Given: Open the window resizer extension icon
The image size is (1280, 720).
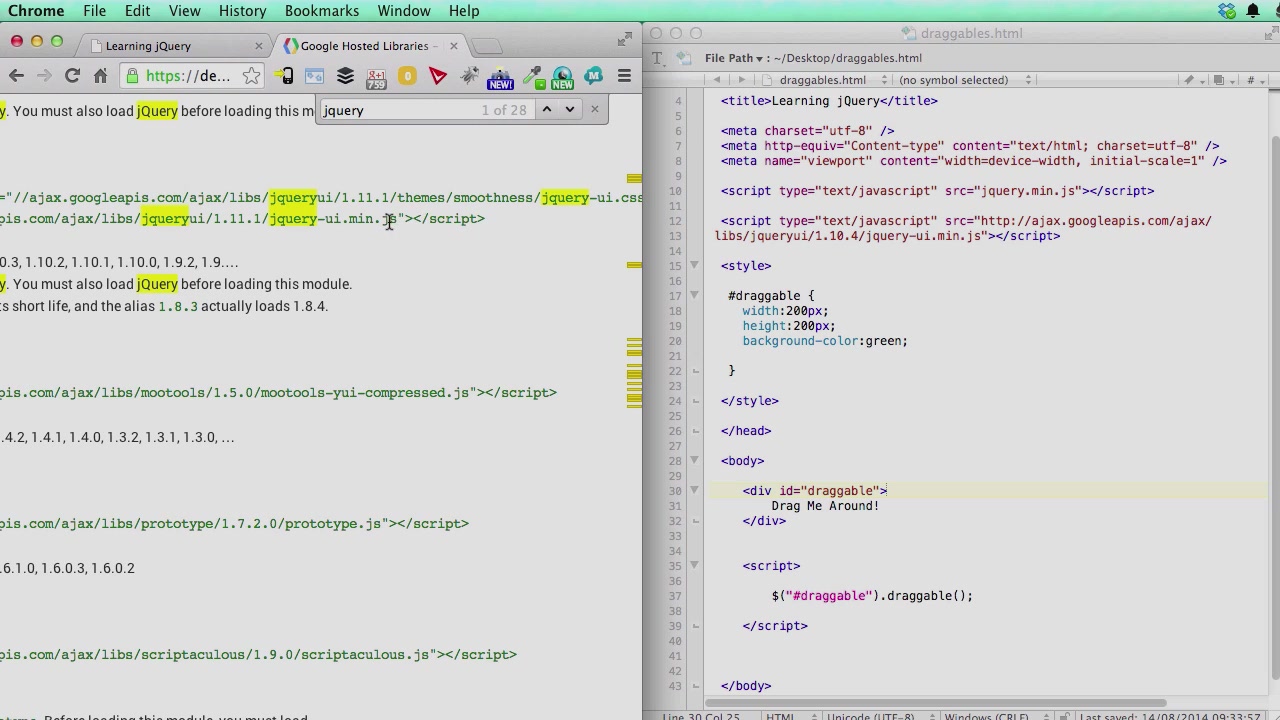Looking at the screenshot, I should click(314, 76).
